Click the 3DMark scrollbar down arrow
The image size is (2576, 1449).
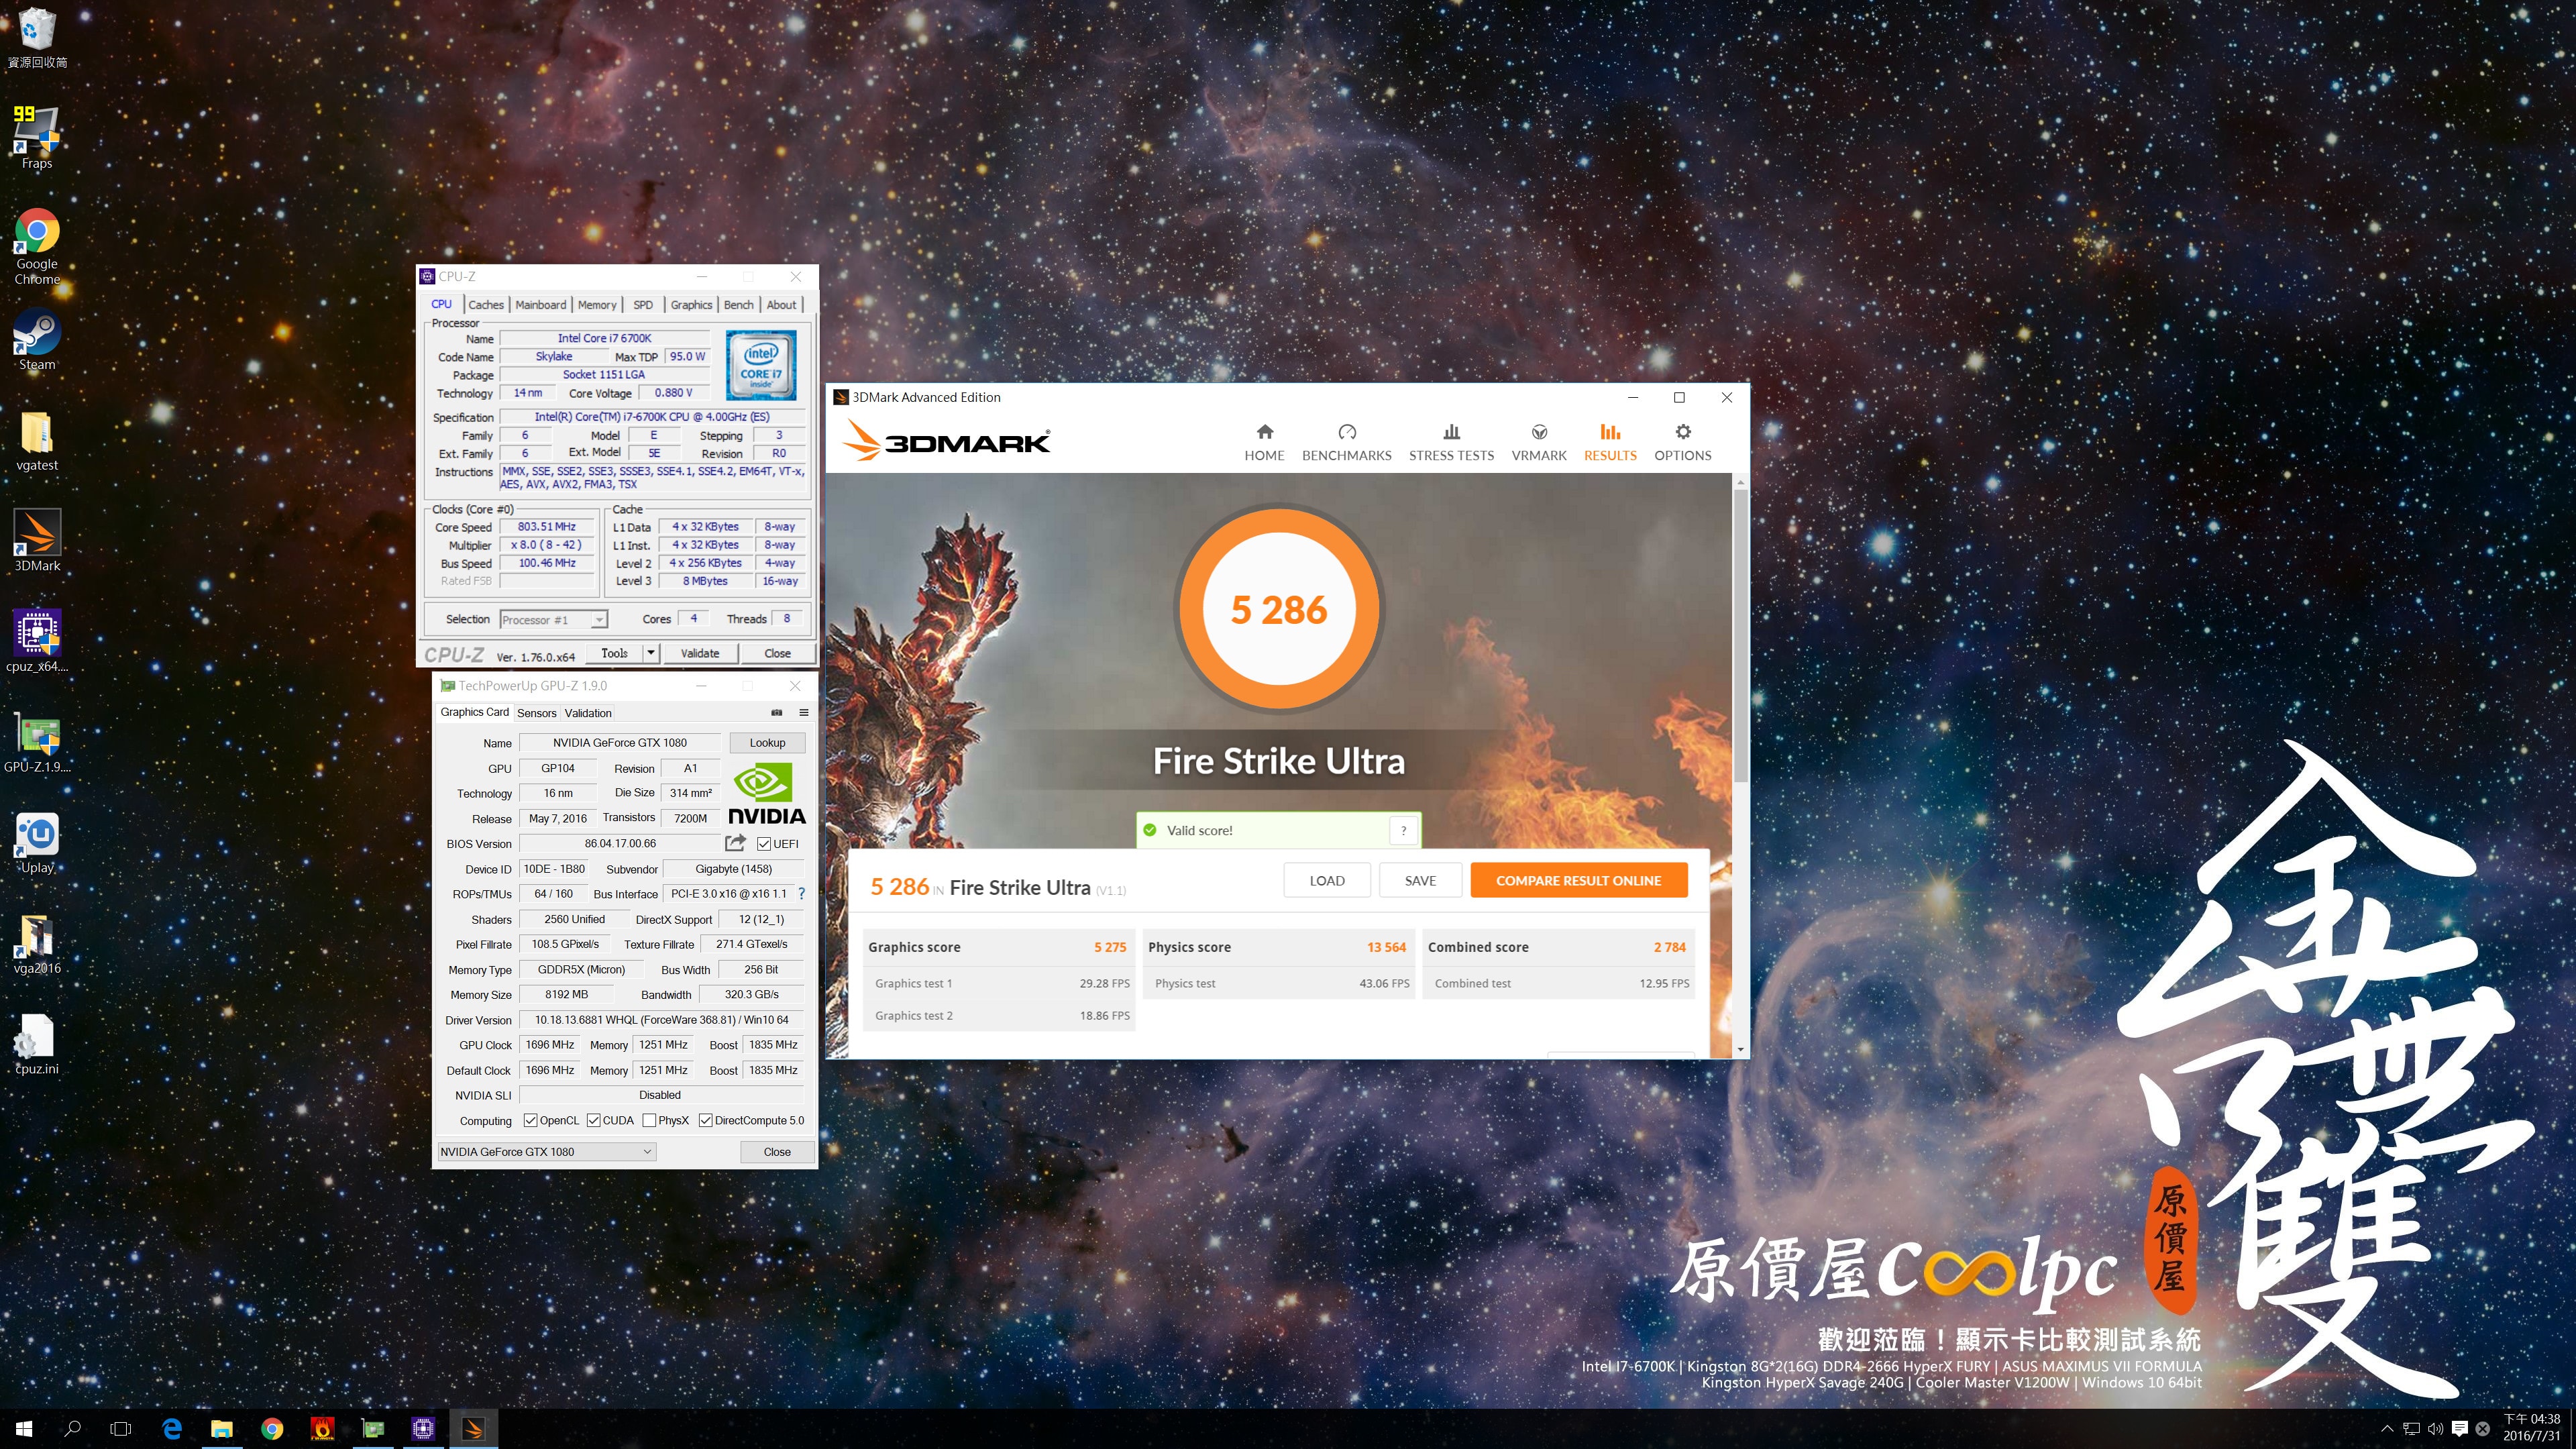tap(1741, 1049)
